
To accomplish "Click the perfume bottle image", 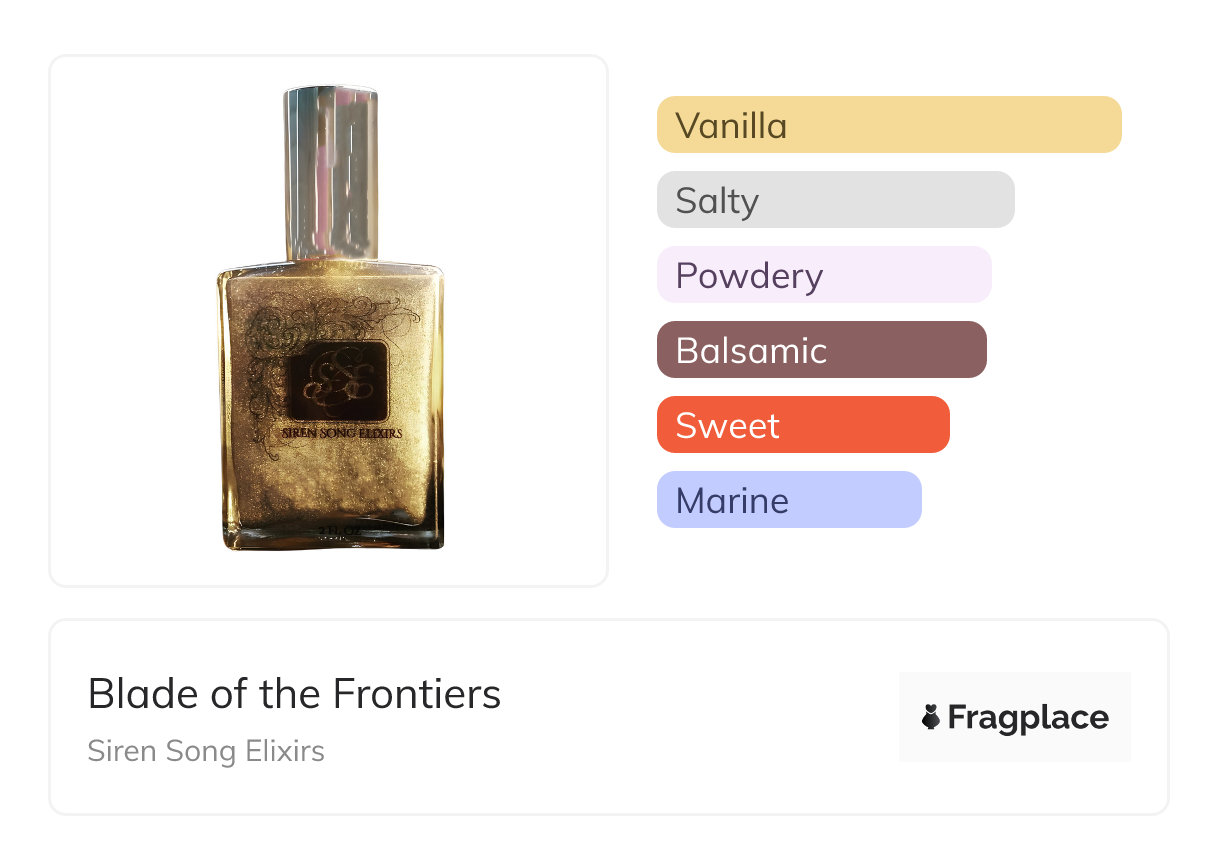I will 330,318.
